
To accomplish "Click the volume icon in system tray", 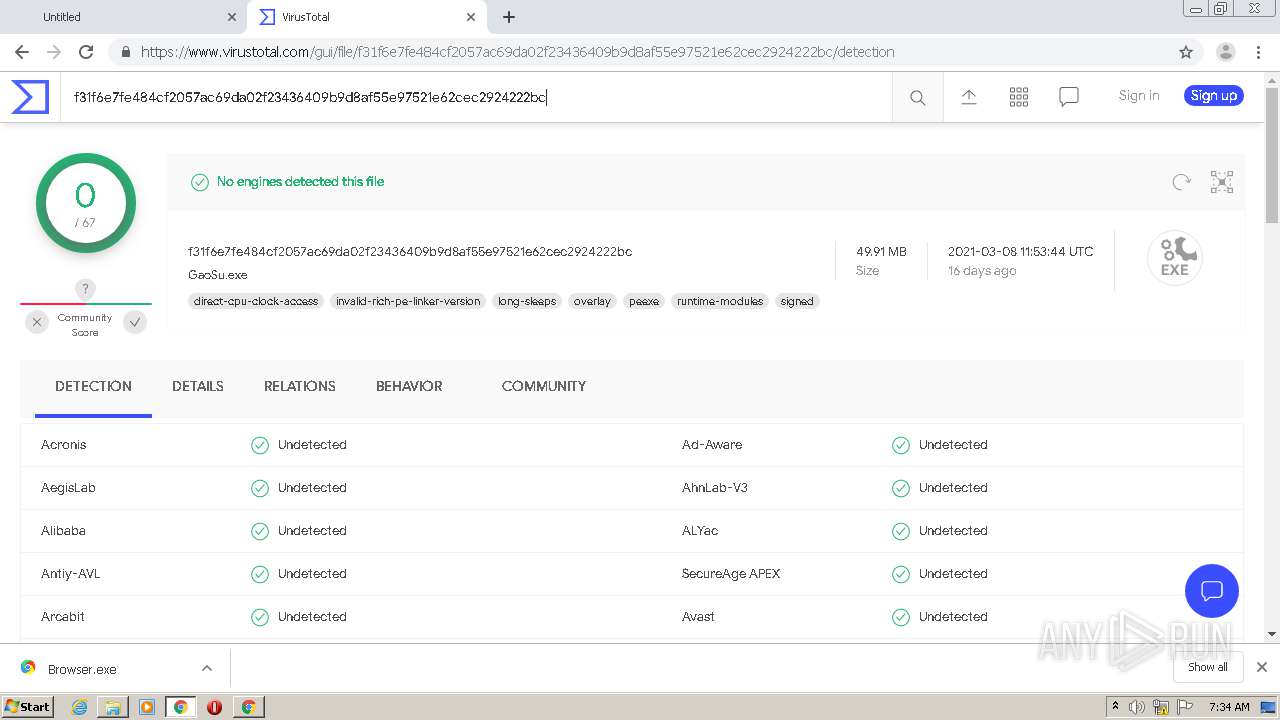I will (x=1137, y=707).
